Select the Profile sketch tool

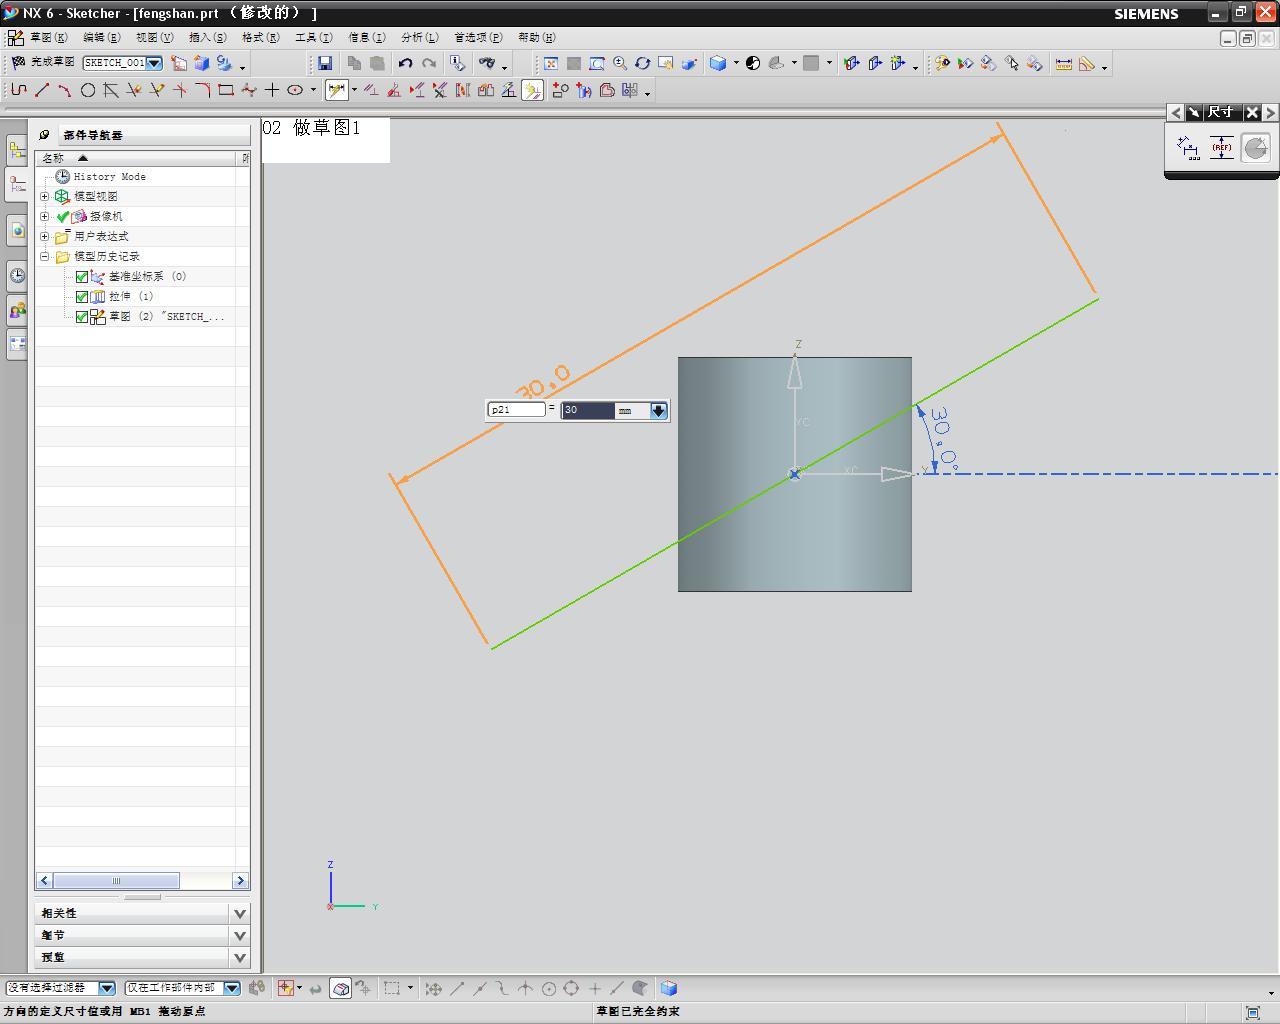(x=19, y=90)
